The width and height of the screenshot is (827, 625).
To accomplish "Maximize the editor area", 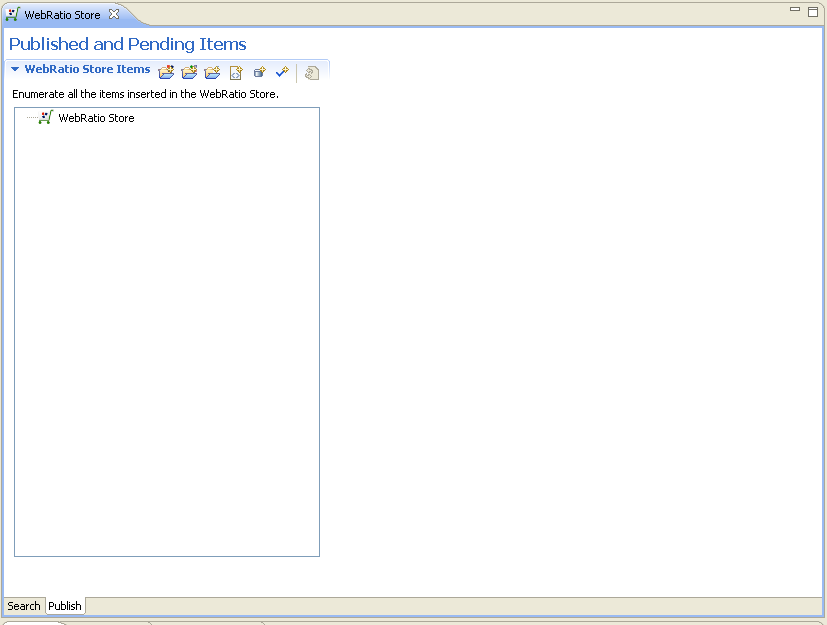I will pos(813,12).
